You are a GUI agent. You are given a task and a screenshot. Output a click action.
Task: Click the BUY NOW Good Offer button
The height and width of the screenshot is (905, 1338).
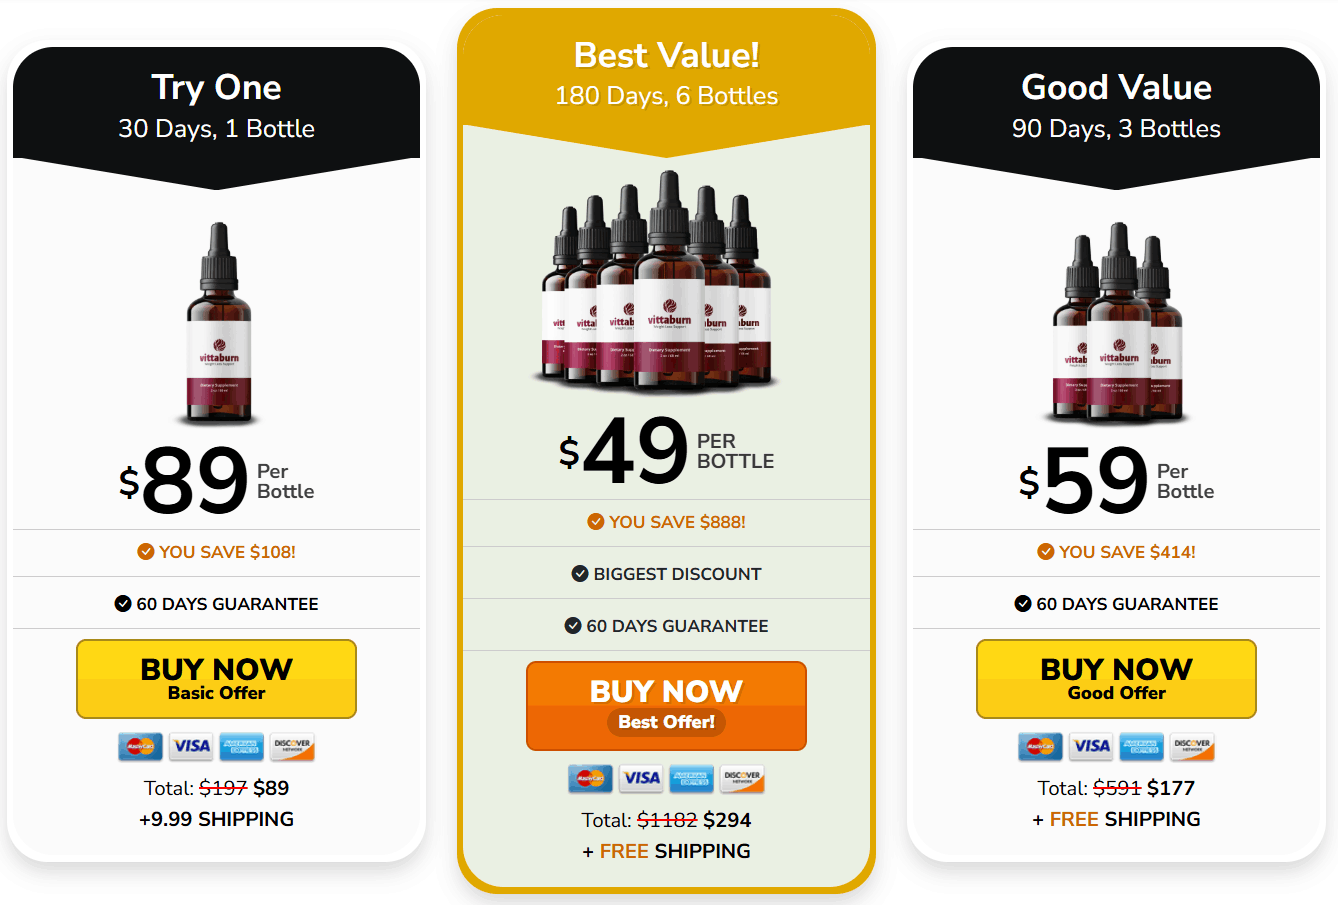click(1116, 679)
